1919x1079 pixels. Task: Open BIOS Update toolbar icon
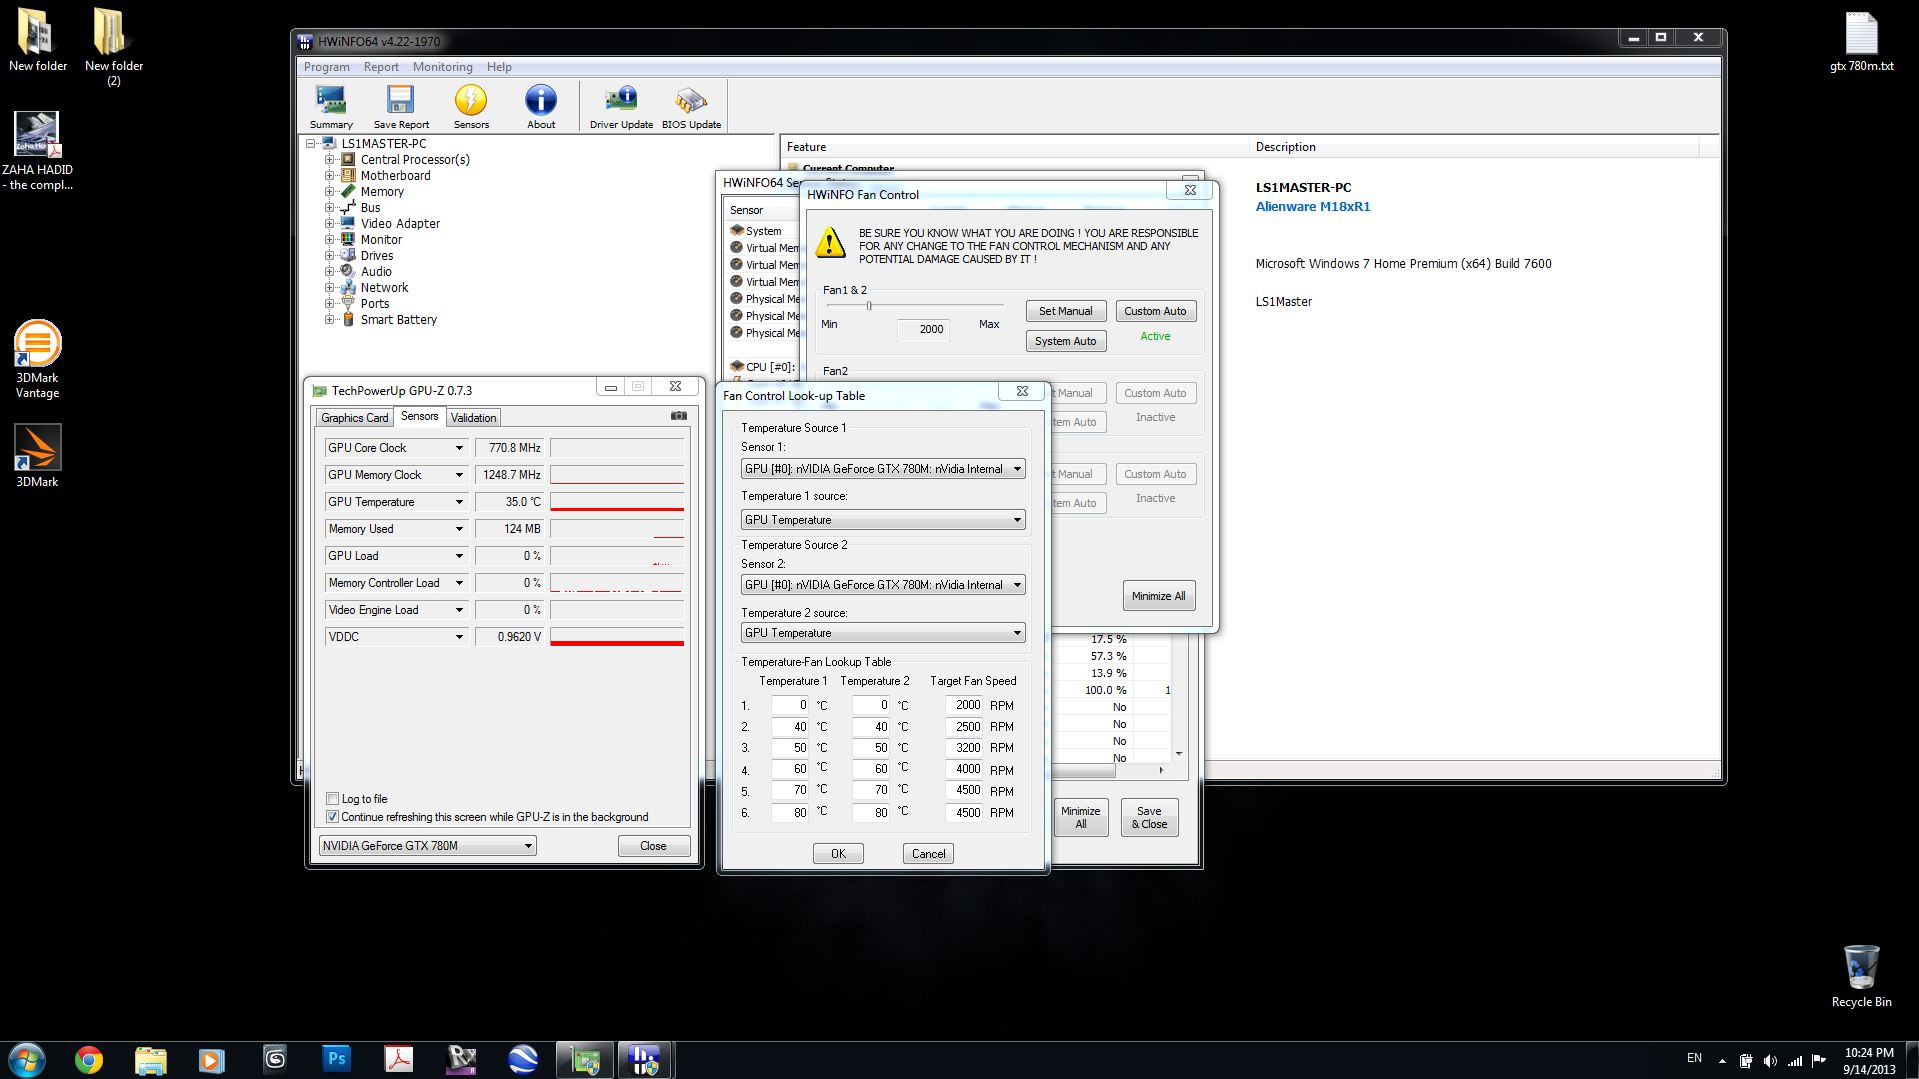(x=691, y=107)
